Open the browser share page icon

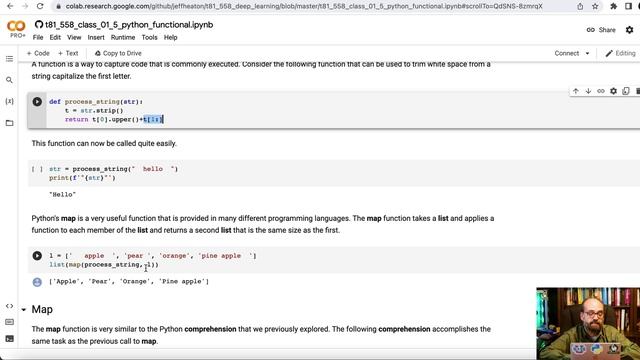point(580,6)
